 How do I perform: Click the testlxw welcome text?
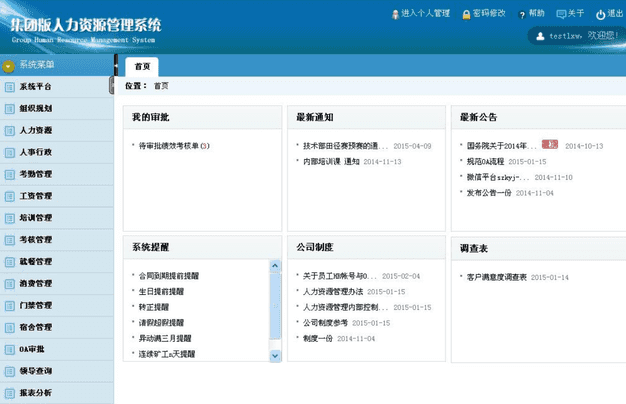[x=584, y=36]
